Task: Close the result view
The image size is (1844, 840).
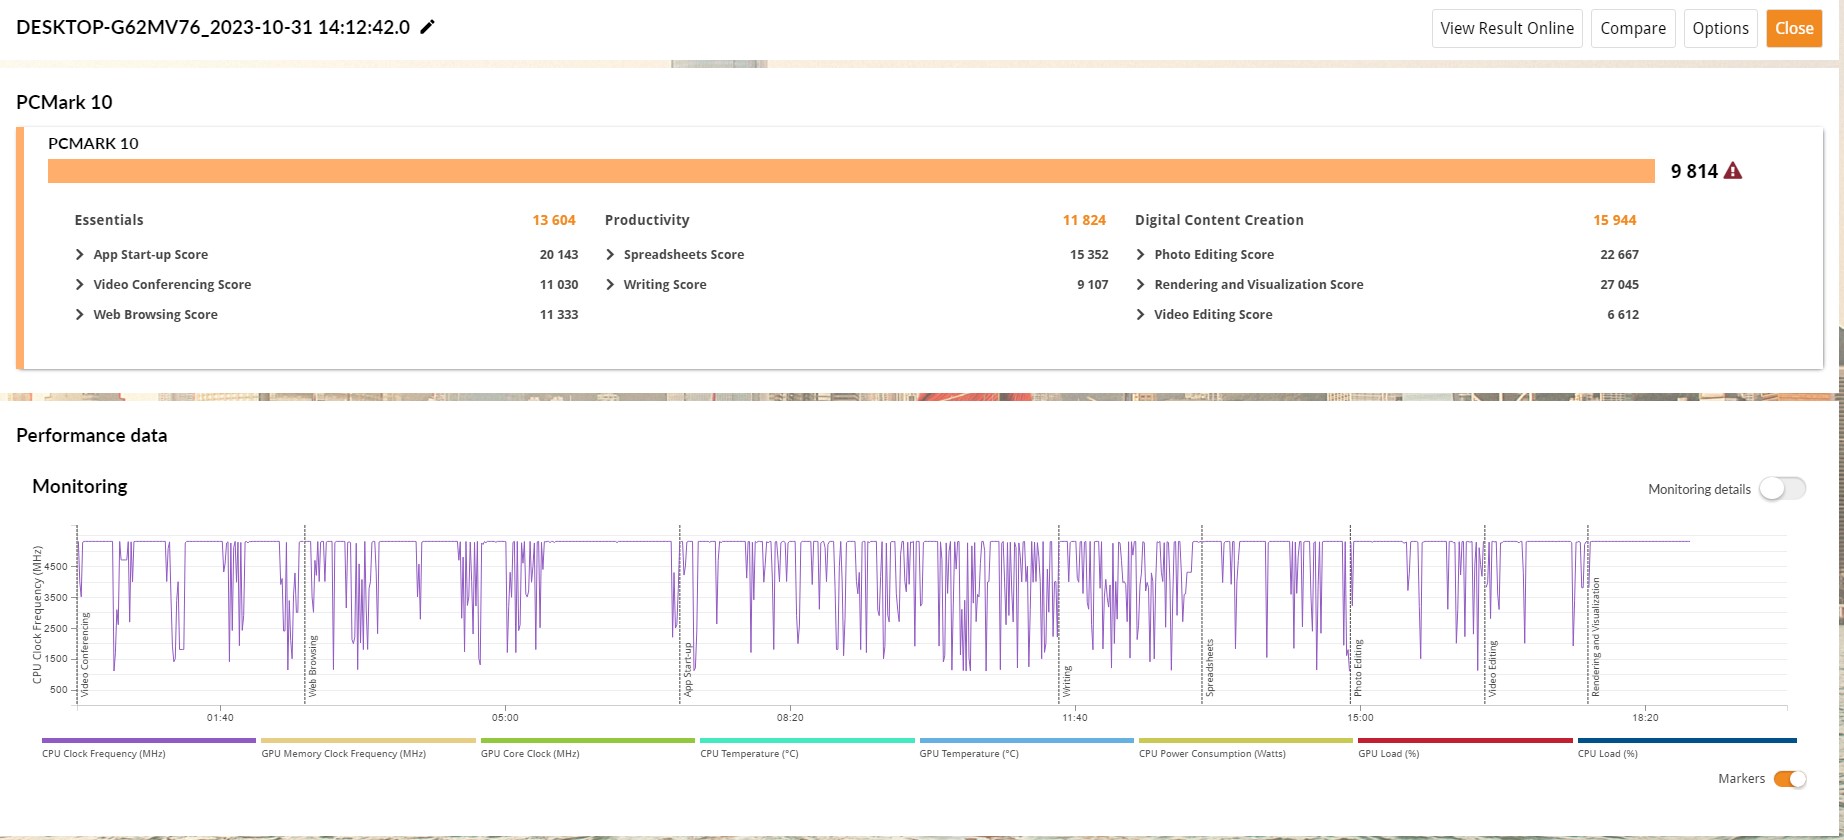Action: (1794, 28)
